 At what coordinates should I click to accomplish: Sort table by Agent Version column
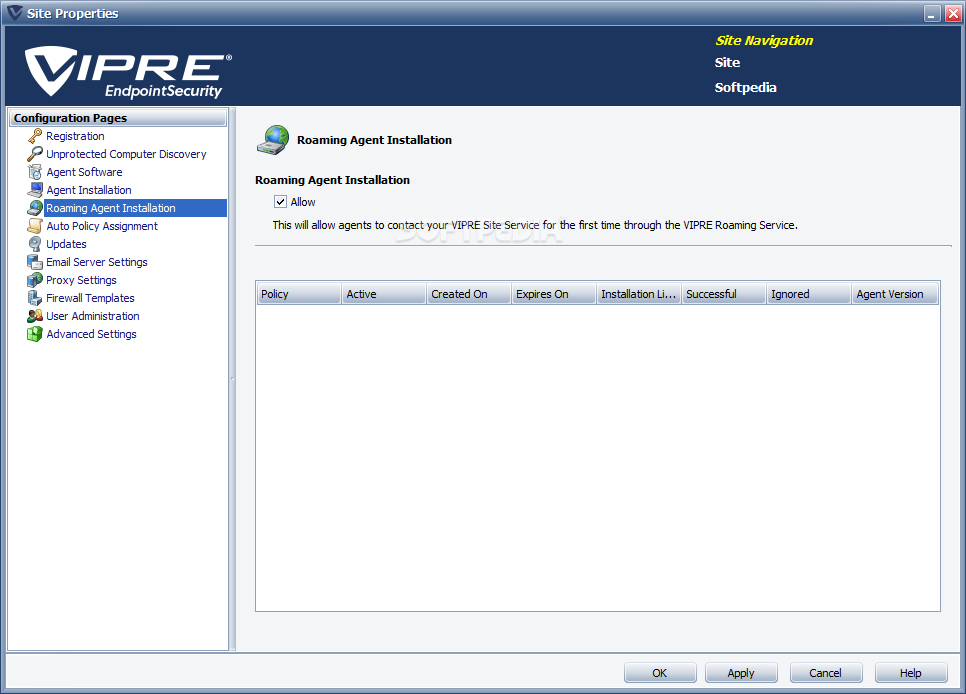[895, 294]
